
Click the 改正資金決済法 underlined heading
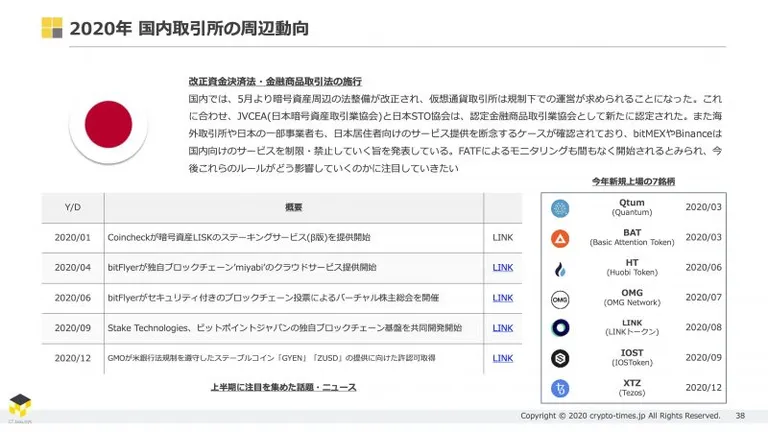coord(275,81)
